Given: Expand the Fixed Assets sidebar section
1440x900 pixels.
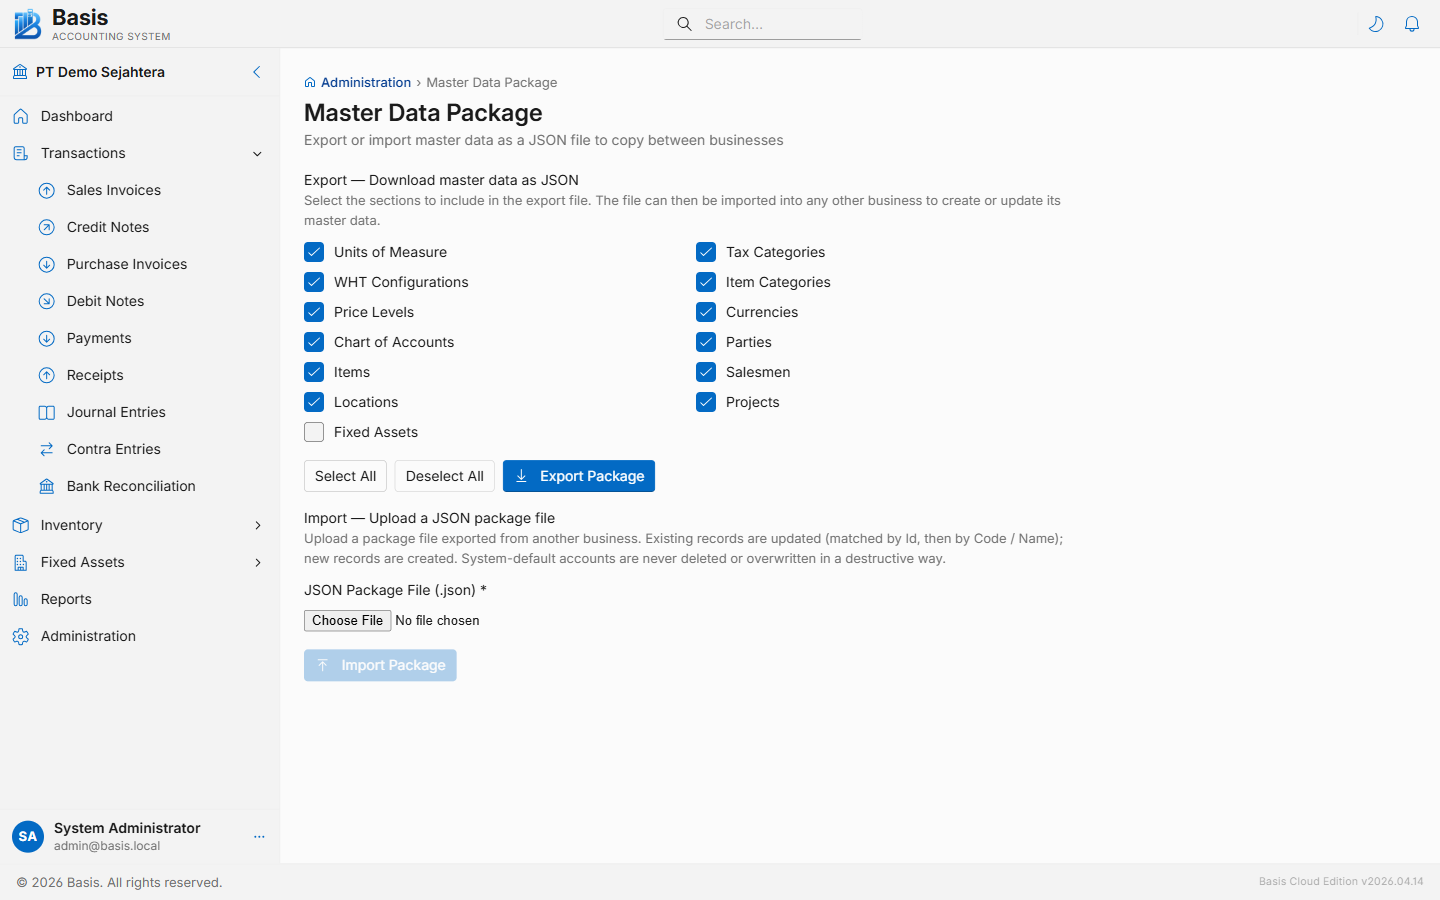Looking at the screenshot, I should pyautogui.click(x=257, y=562).
